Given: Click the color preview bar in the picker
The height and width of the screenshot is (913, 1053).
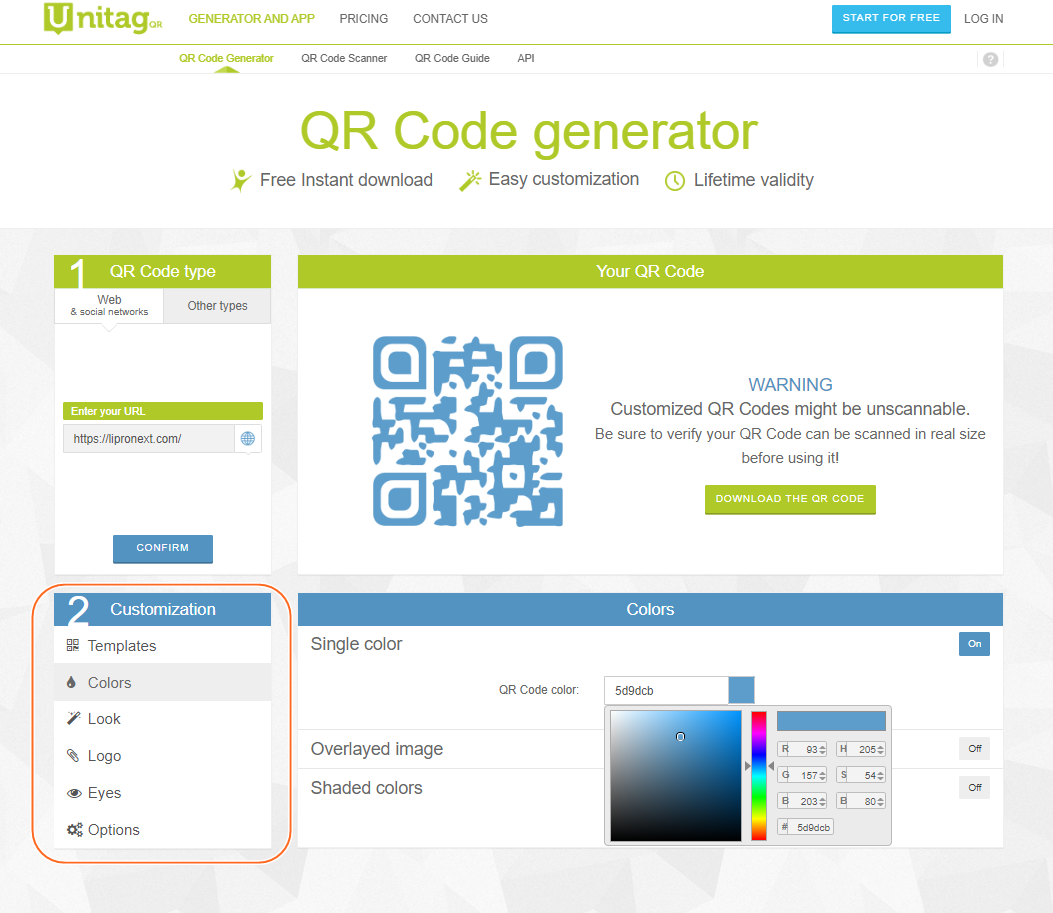Looking at the screenshot, I should (x=831, y=721).
